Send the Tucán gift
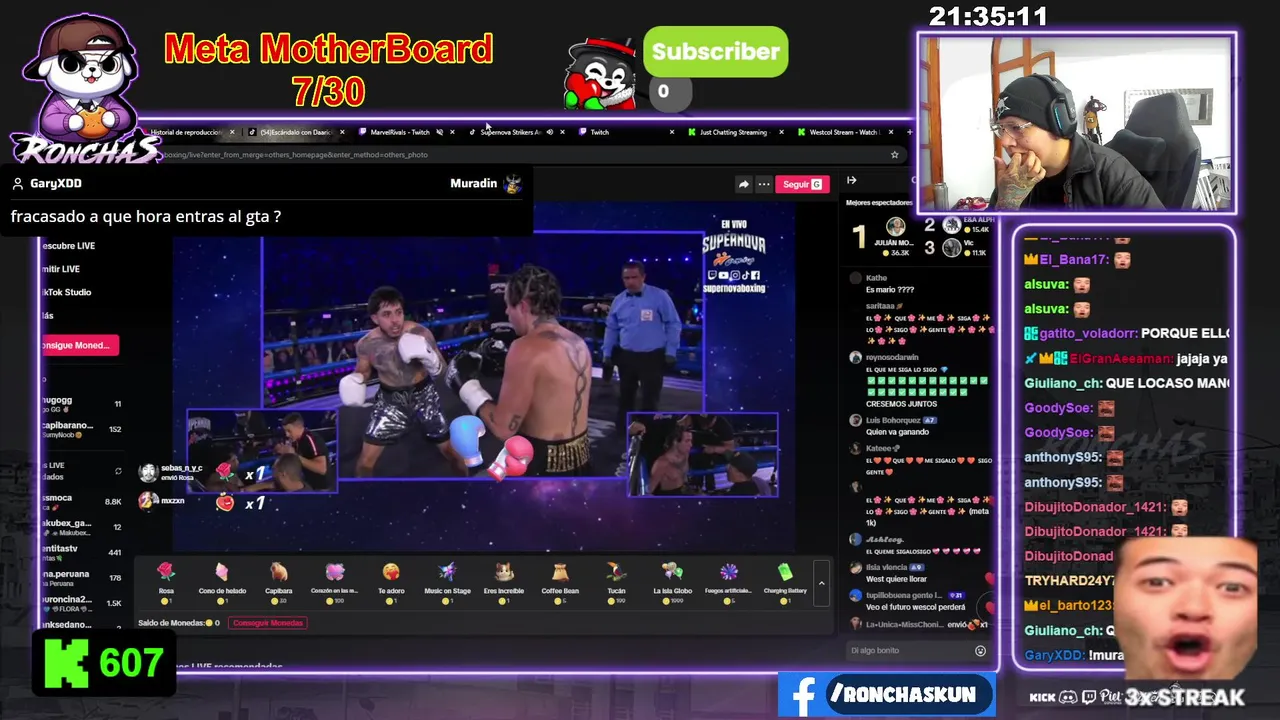This screenshot has height=720, width=1280. (x=616, y=581)
